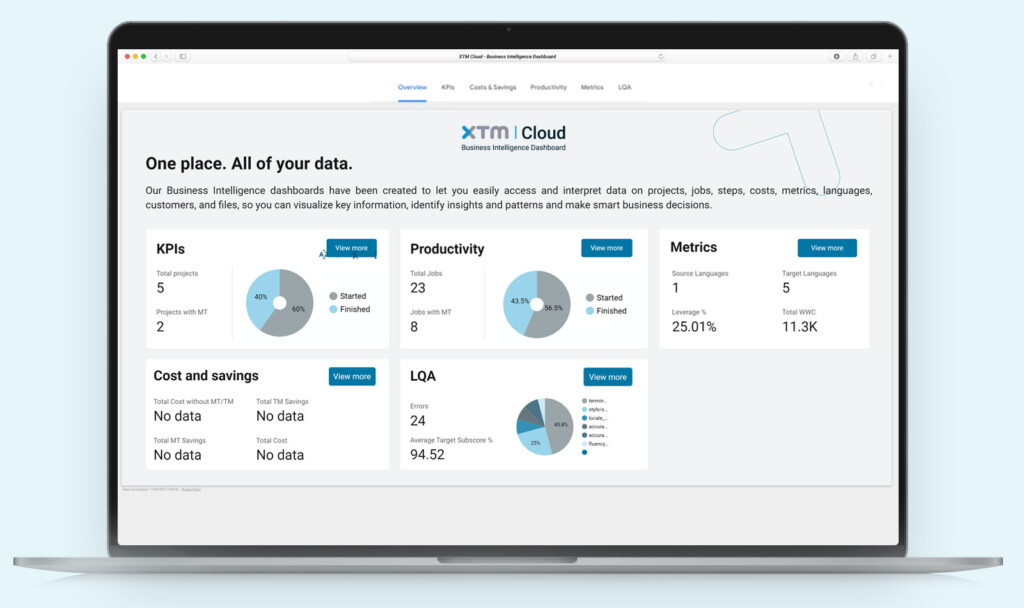Switch to the KPIs tab
The image size is (1024, 608).
click(x=447, y=87)
